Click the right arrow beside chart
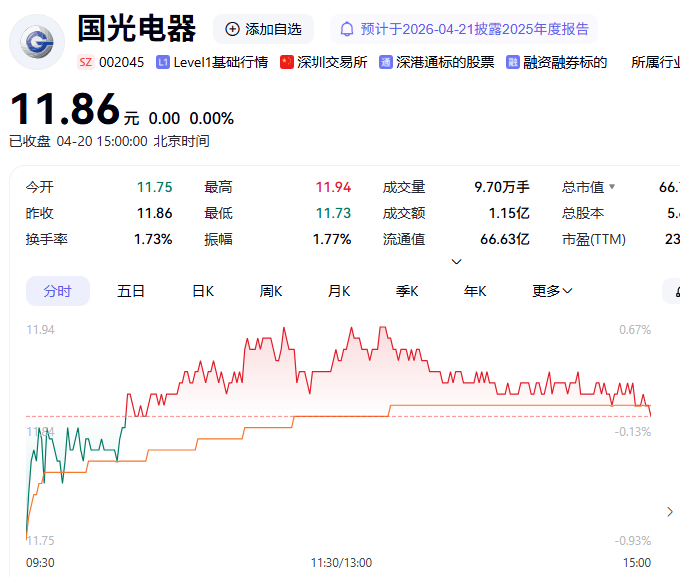The width and height of the screenshot is (680, 577). coord(670,512)
